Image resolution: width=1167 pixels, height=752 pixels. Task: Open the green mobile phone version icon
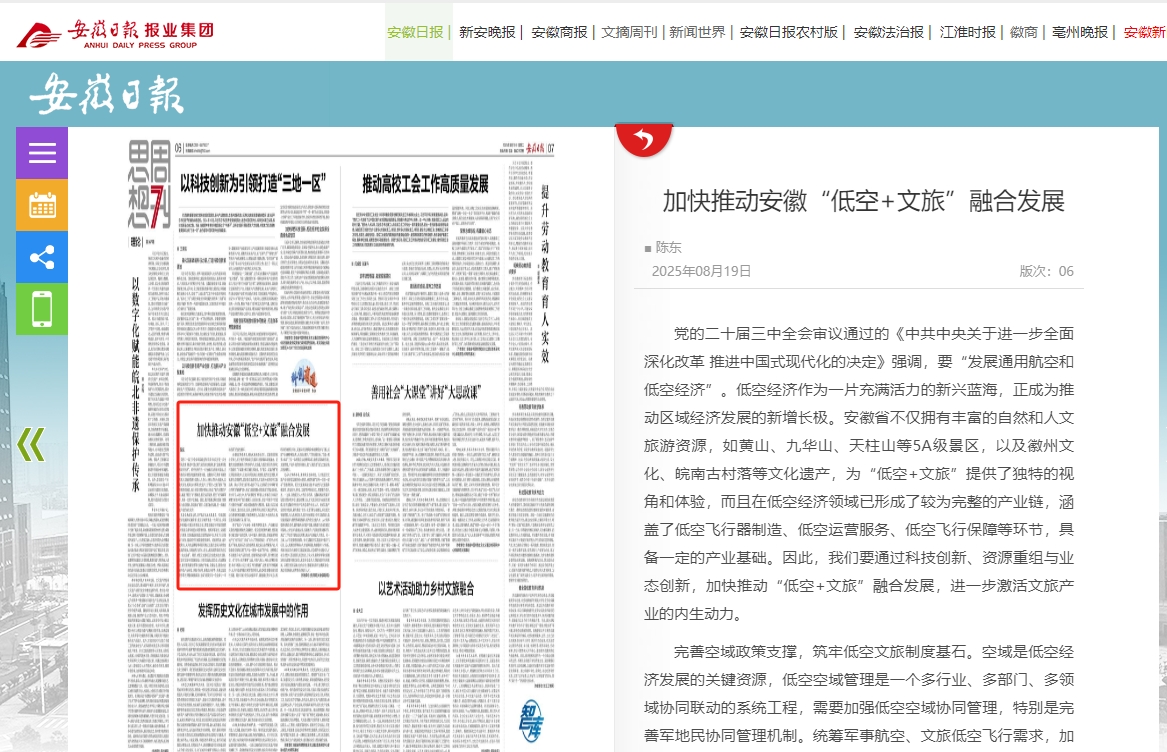42,309
